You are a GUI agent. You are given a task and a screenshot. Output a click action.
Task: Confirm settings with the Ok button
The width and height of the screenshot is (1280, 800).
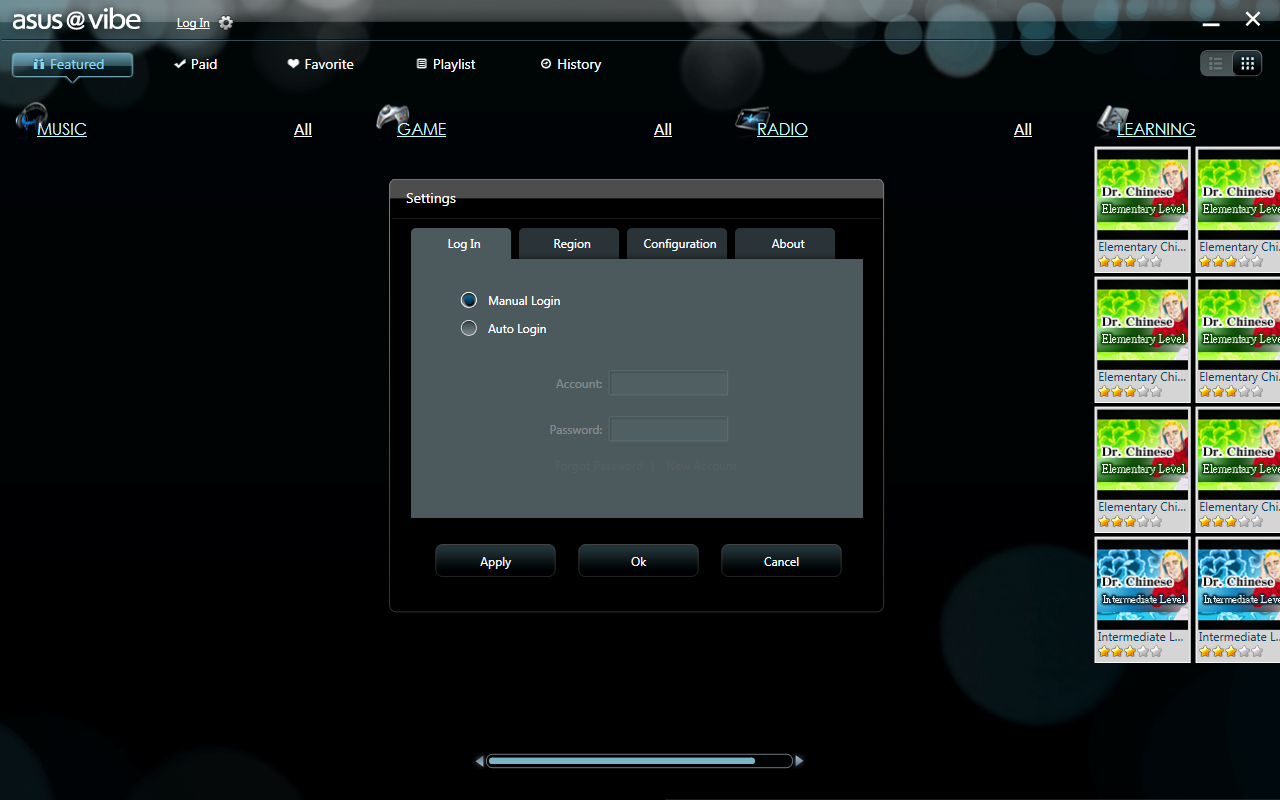tap(638, 561)
